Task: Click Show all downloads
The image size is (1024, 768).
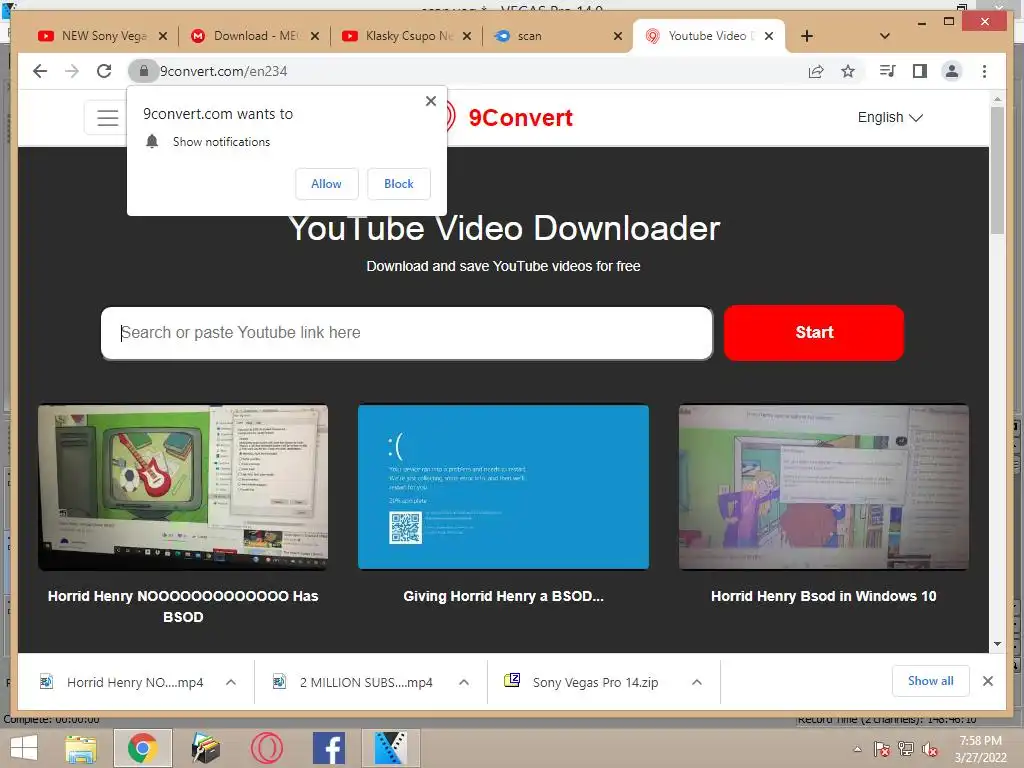Action: coord(931,681)
